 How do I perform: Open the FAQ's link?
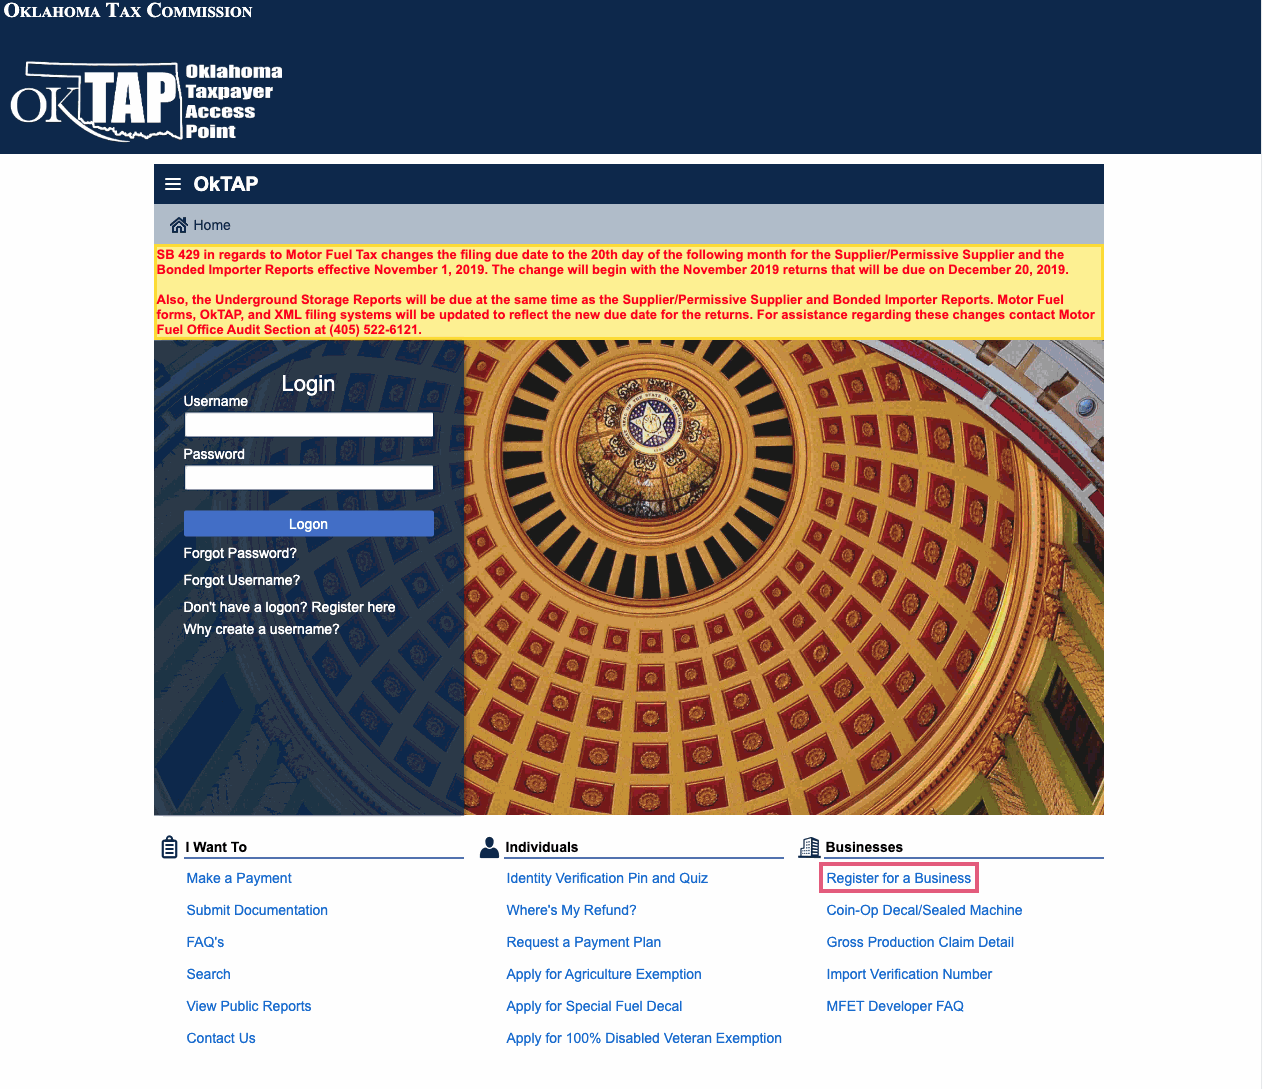205,942
